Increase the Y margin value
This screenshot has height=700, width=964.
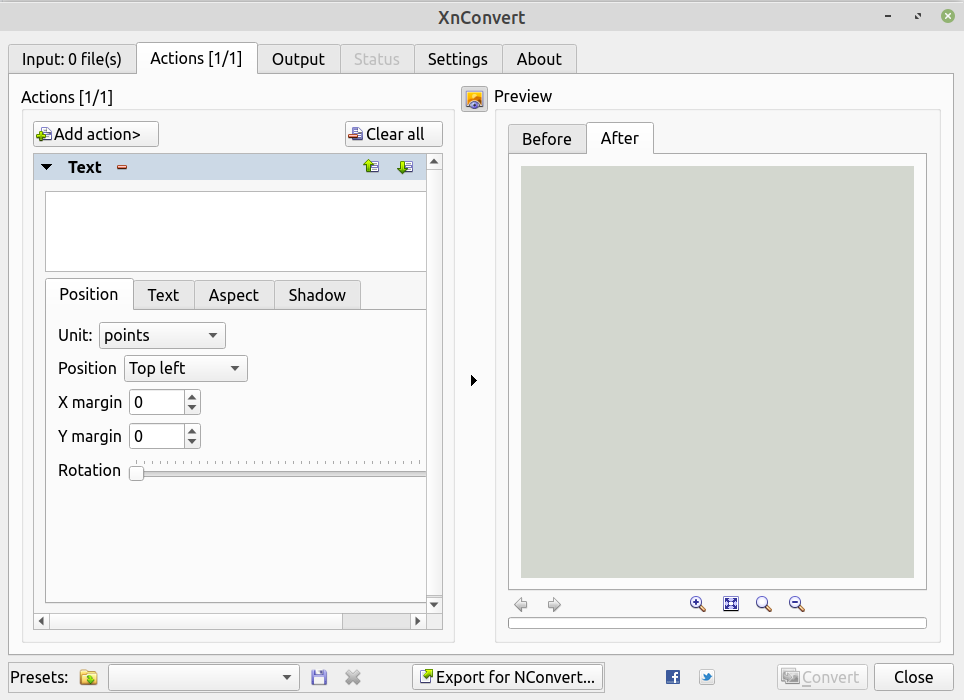click(192, 430)
